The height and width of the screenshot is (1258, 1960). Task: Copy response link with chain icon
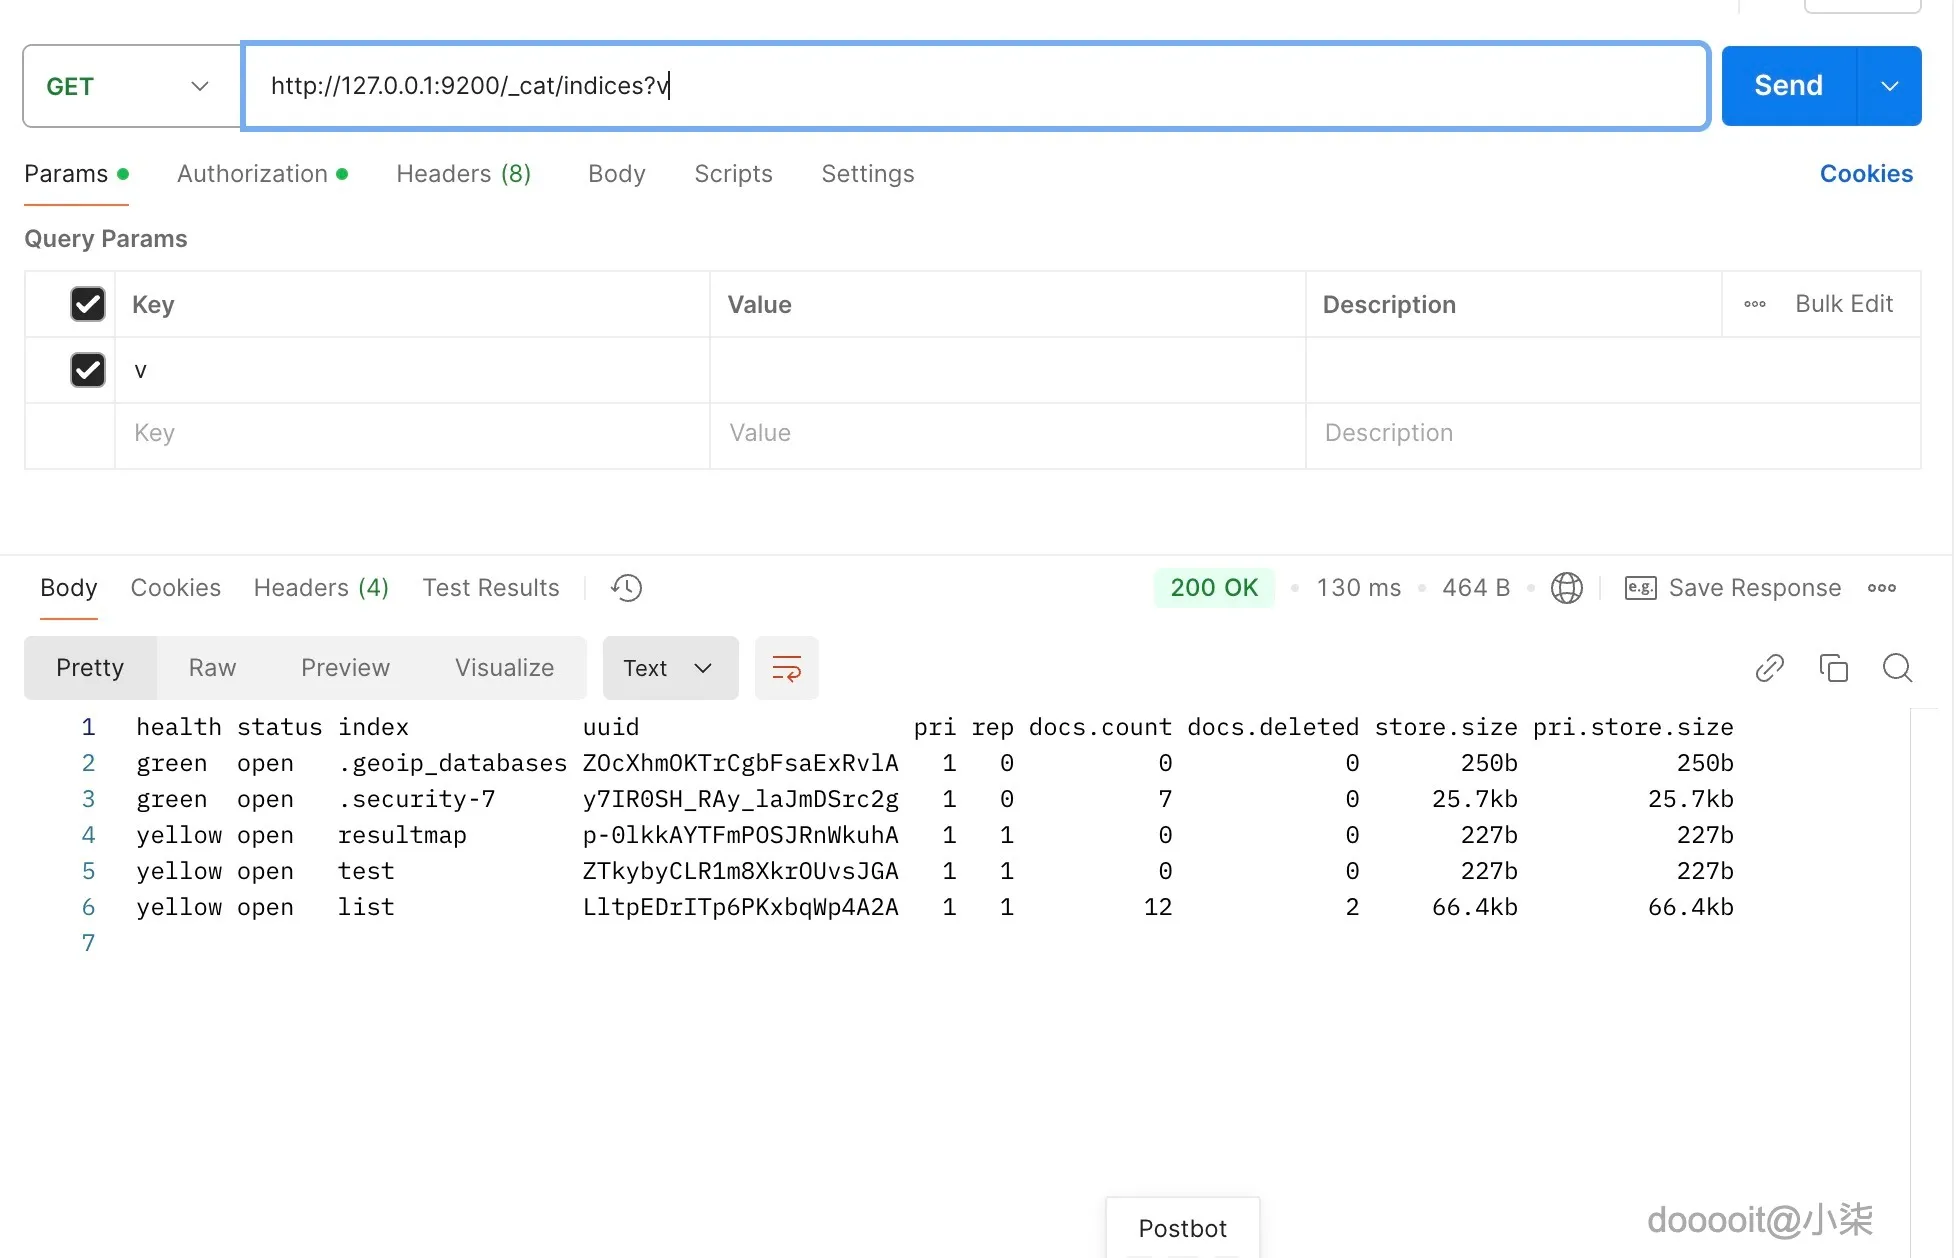click(1769, 668)
